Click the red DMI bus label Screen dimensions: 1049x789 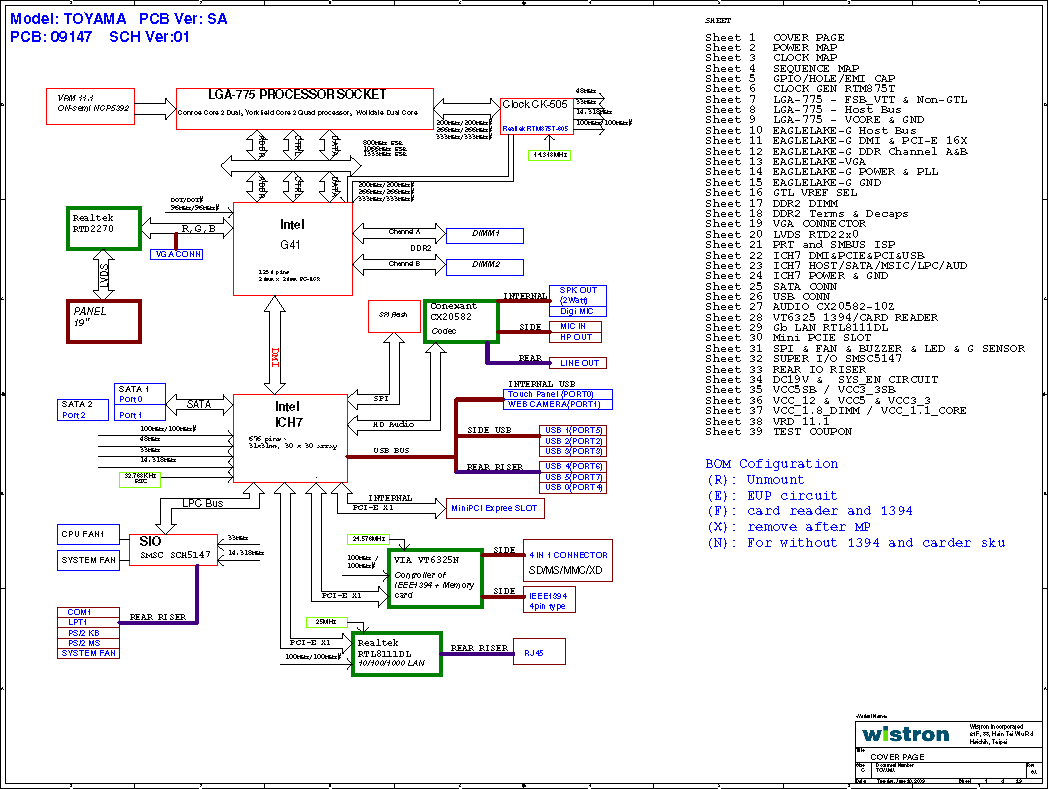pos(275,357)
